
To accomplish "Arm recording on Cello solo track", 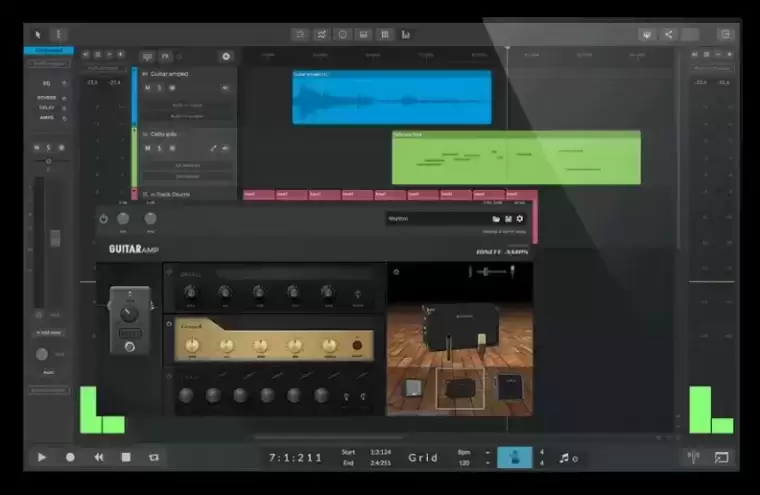I will 172,148.
